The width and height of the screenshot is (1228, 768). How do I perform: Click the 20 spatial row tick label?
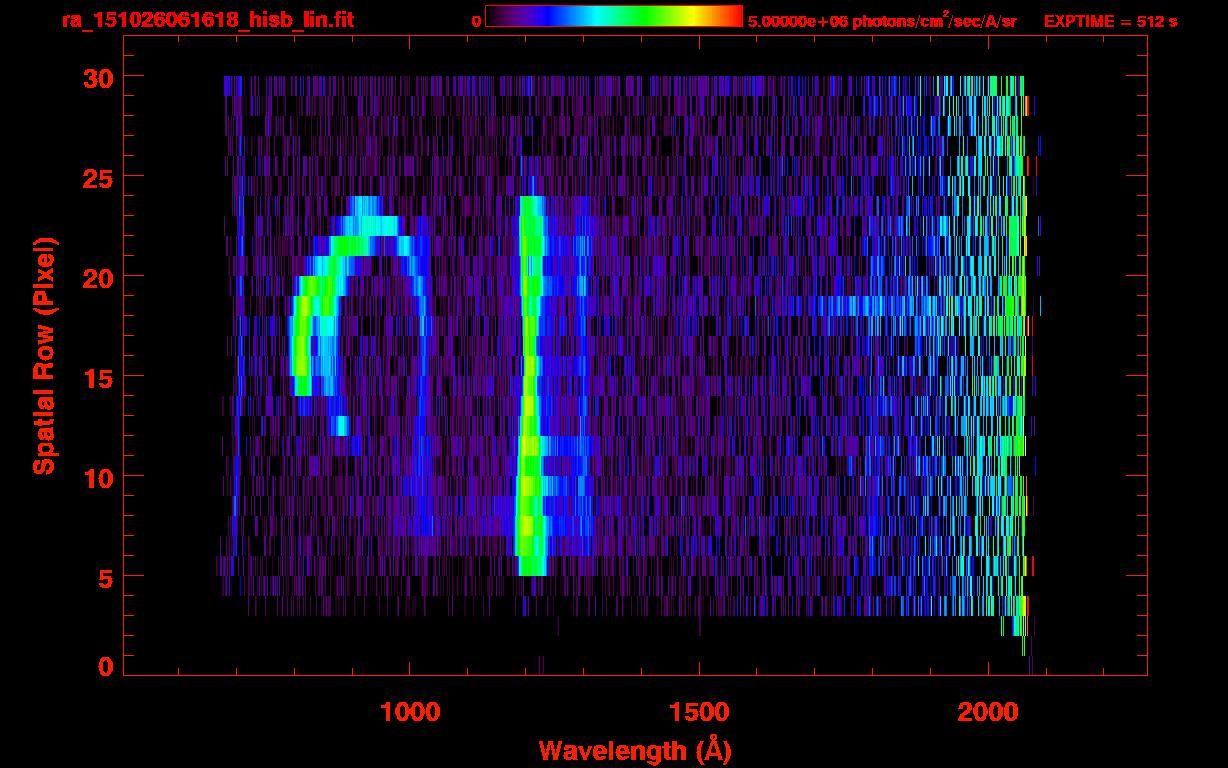tap(97, 276)
